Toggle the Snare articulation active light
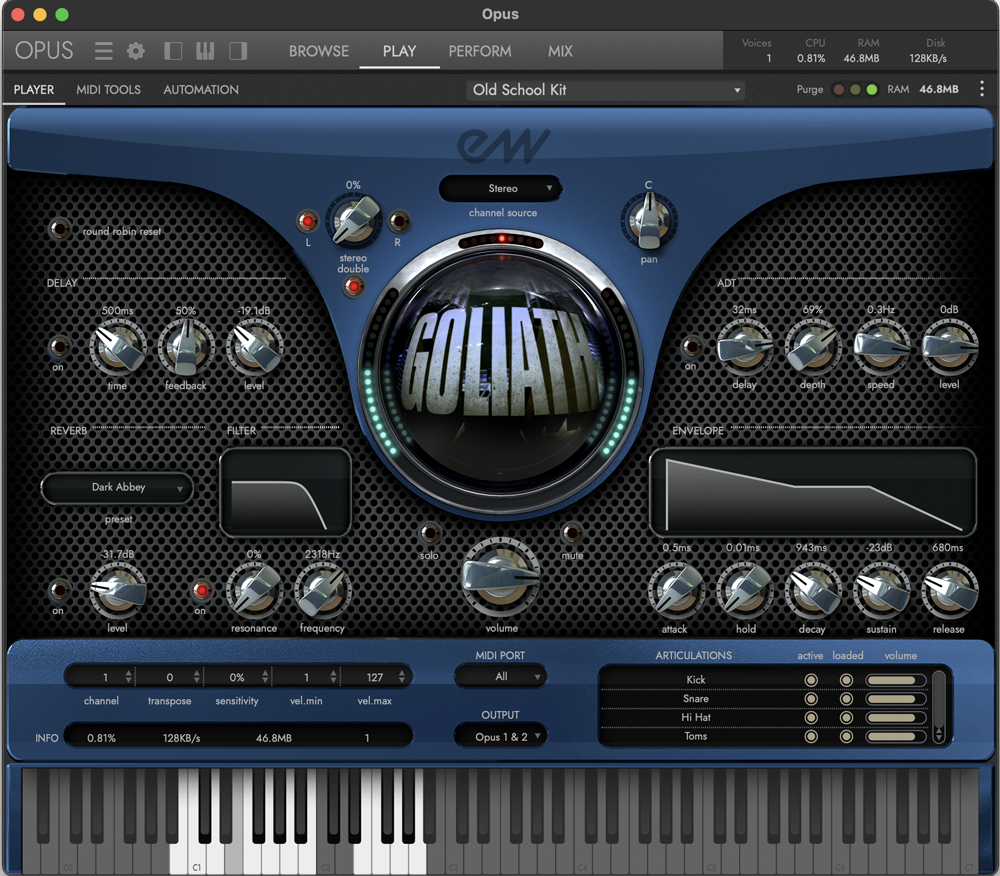The height and width of the screenshot is (876, 1000). tap(810, 699)
